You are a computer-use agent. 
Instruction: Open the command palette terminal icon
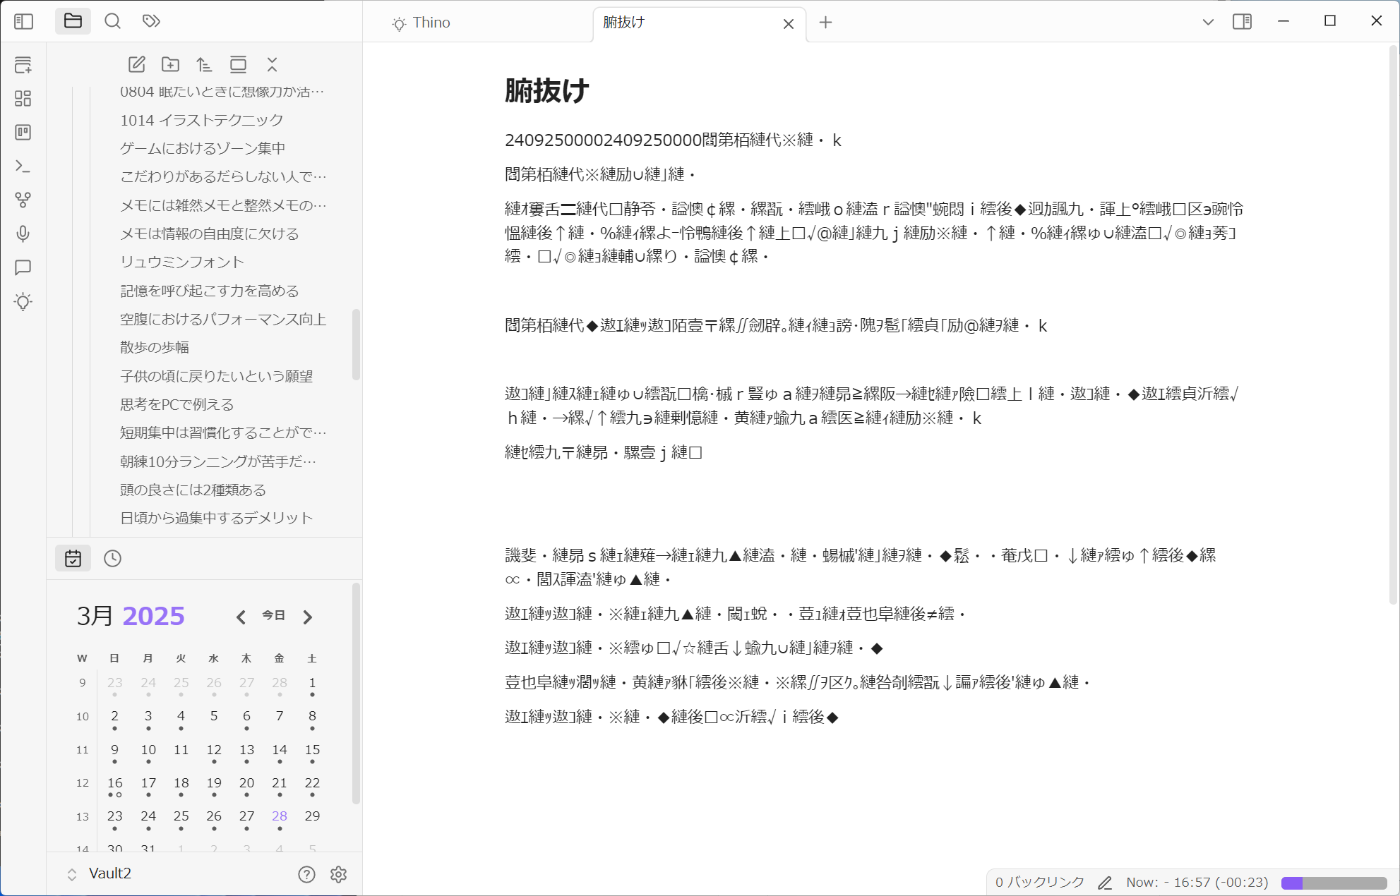pos(23,166)
